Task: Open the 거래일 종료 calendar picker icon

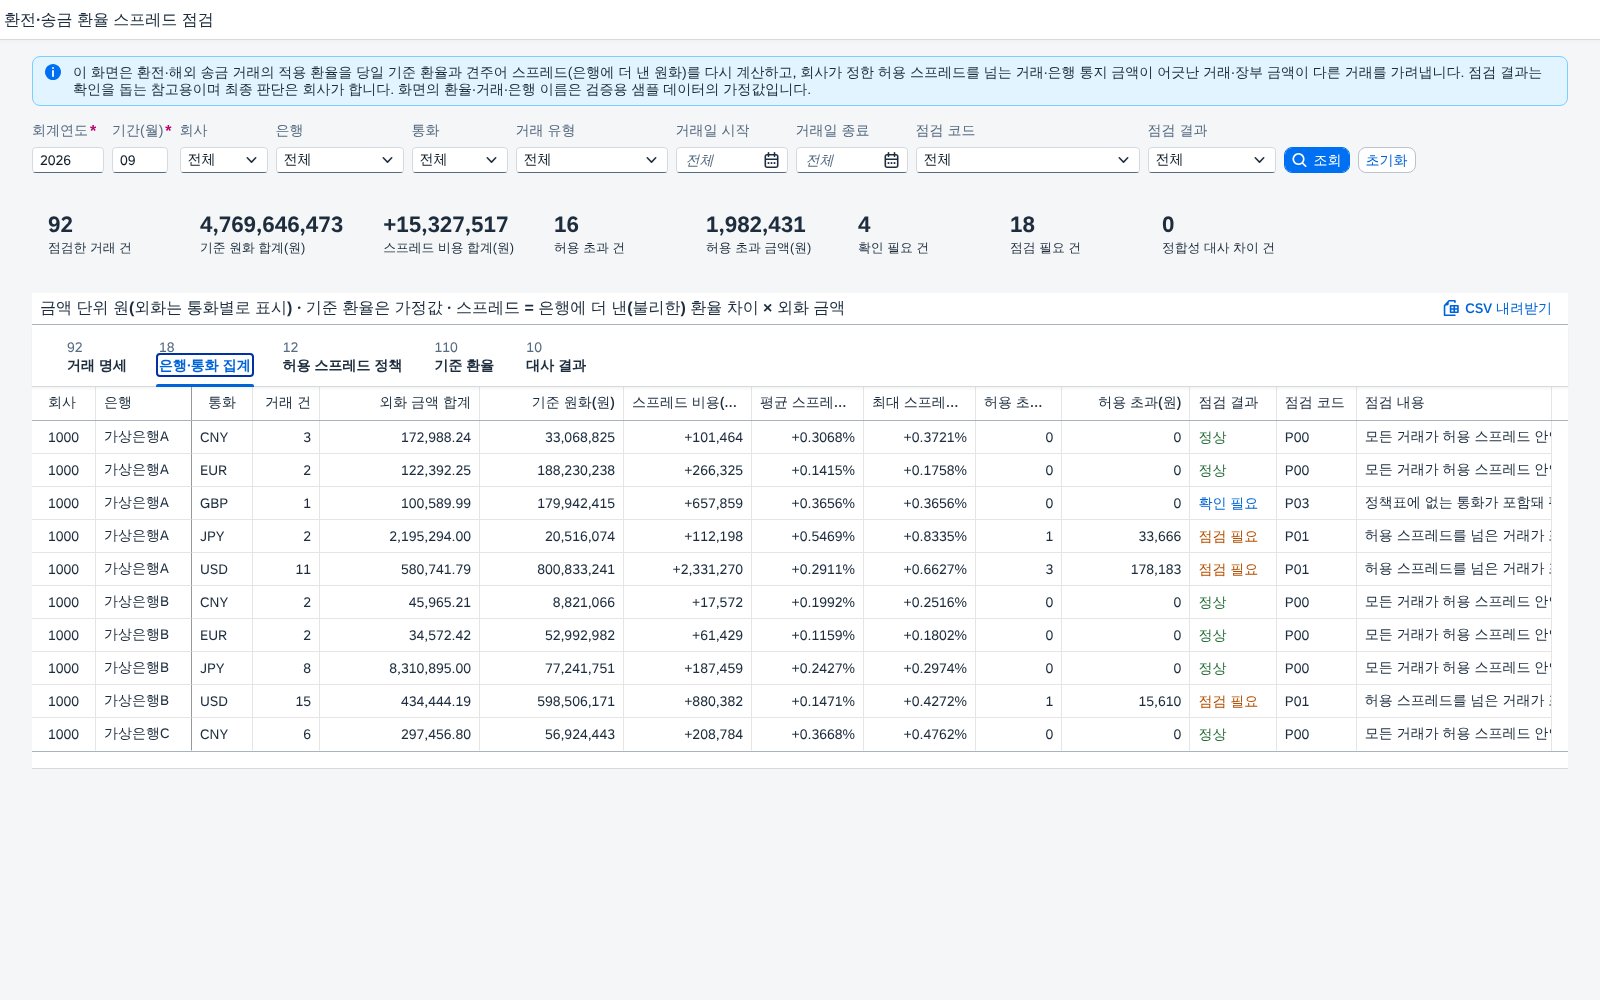Action: (x=891, y=160)
